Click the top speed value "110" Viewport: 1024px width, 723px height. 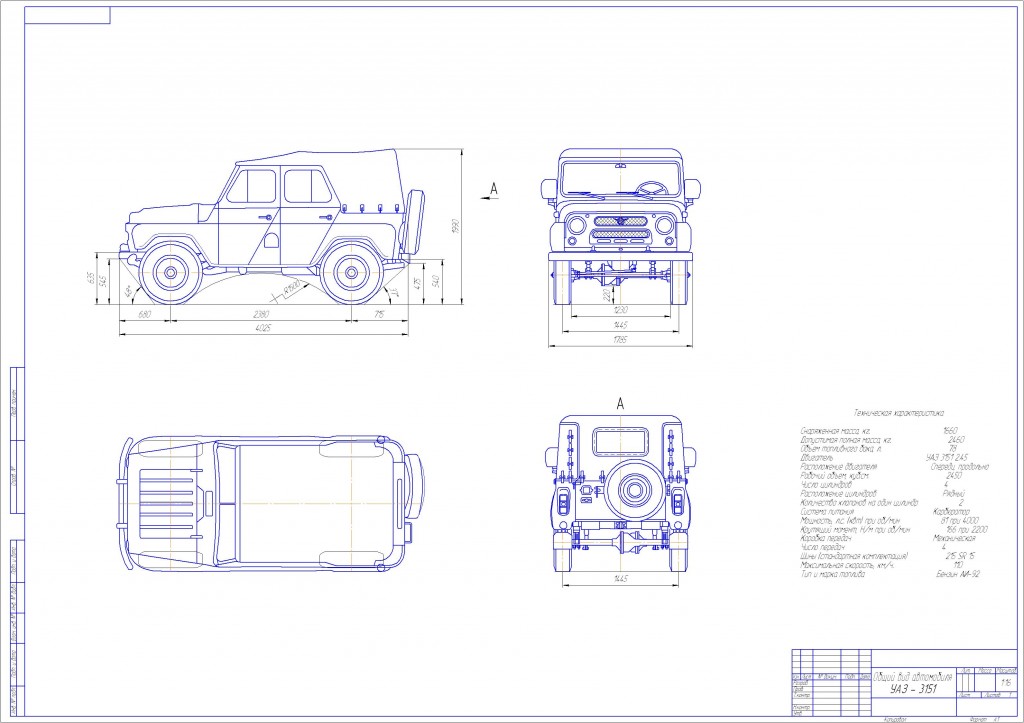[x=958, y=566]
